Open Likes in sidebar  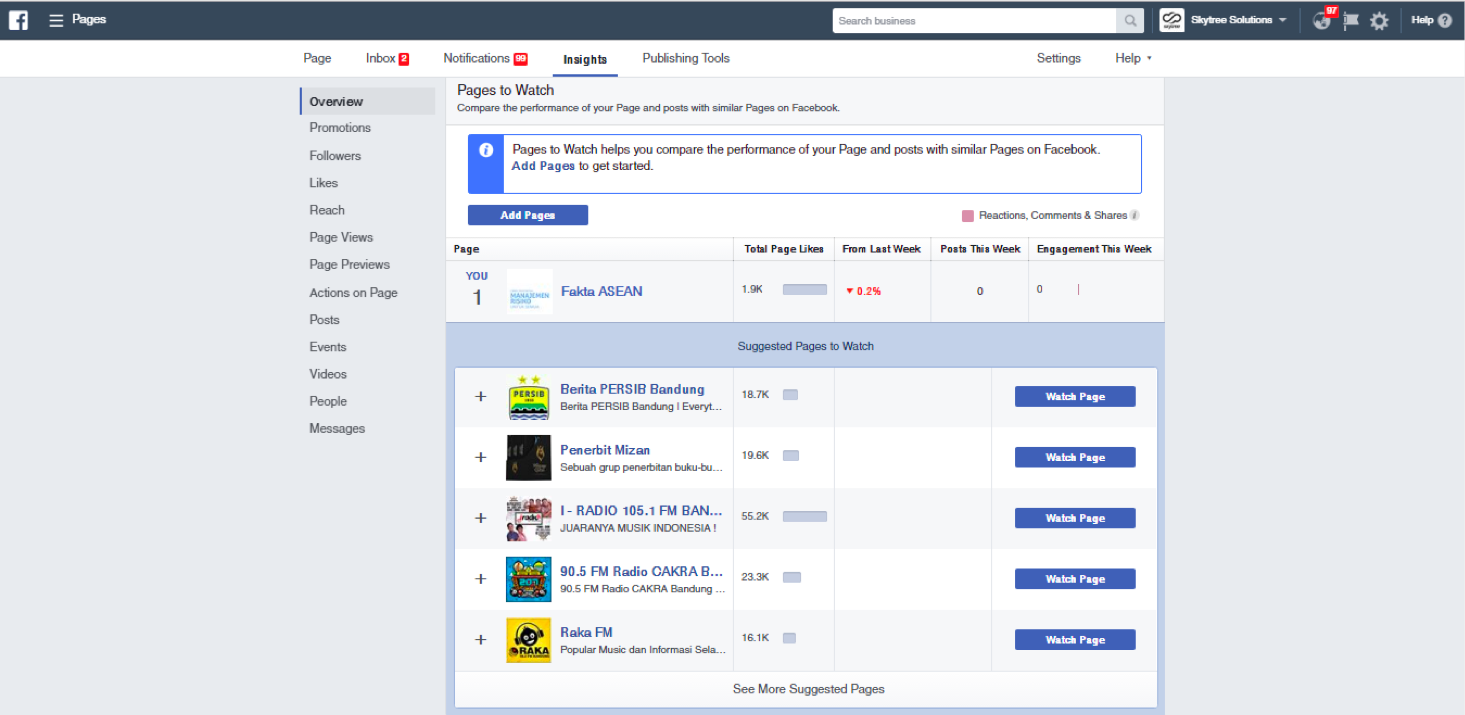pos(323,183)
